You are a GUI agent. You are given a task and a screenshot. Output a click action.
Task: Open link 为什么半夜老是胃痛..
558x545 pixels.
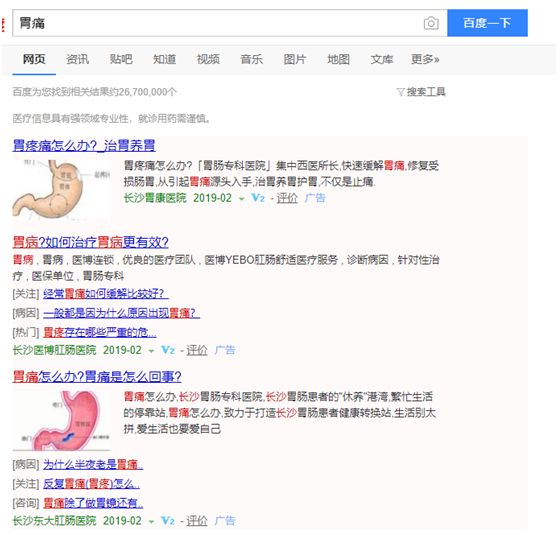tap(93, 465)
